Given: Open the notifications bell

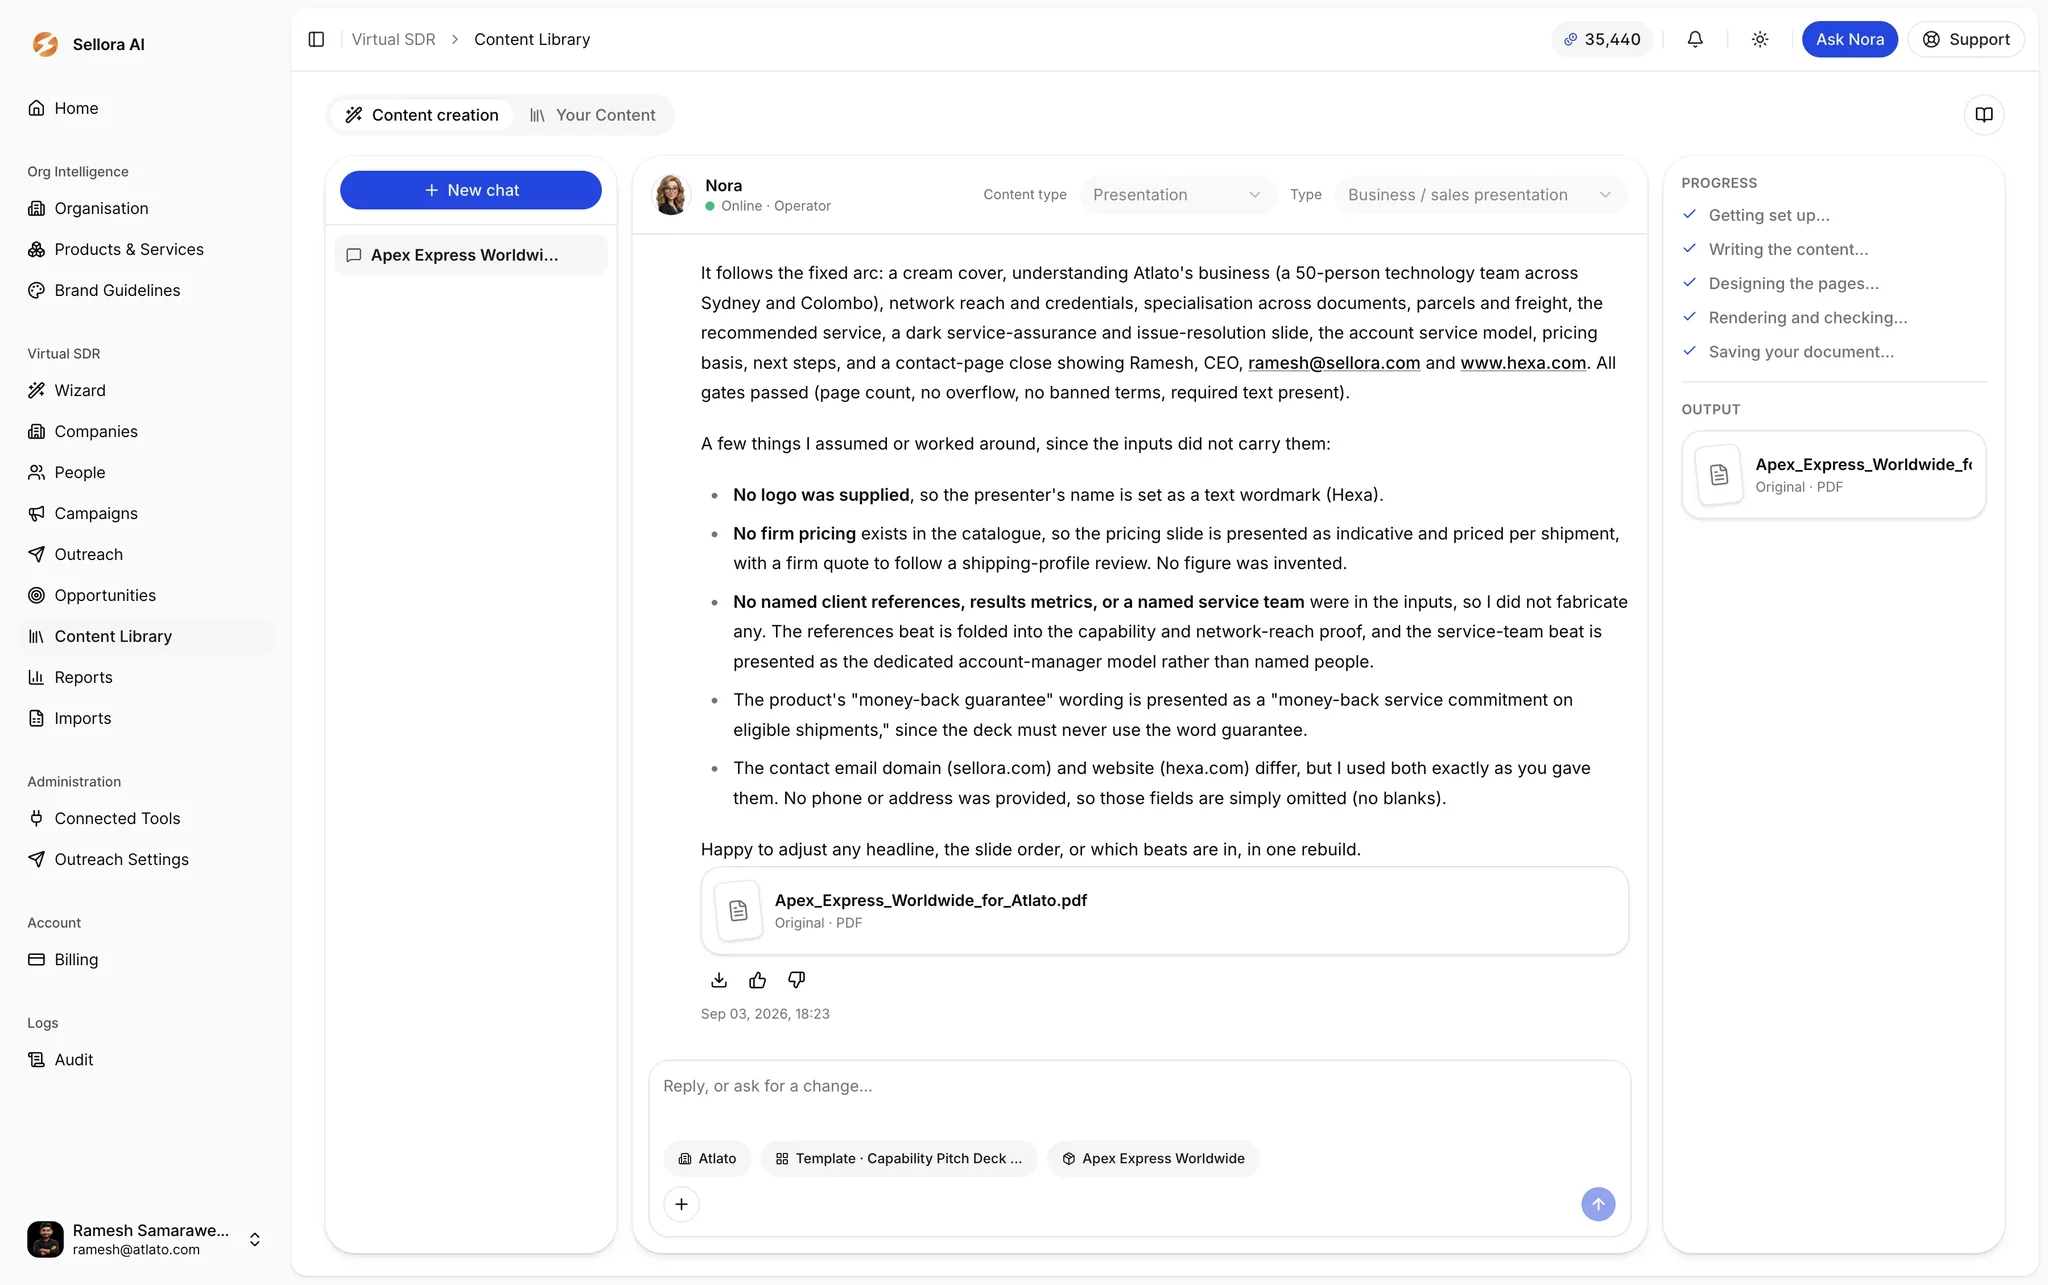Looking at the screenshot, I should (1695, 39).
